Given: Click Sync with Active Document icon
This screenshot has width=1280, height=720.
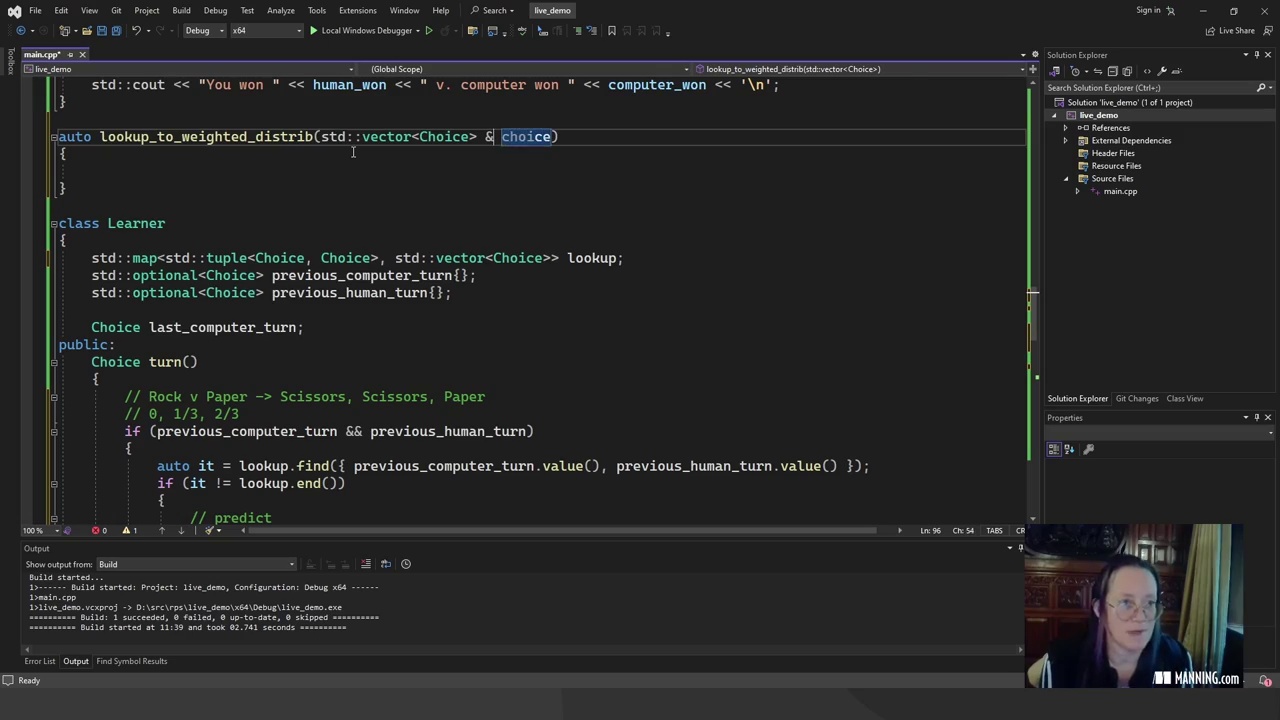Looking at the screenshot, I should click(x=1098, y=71).
